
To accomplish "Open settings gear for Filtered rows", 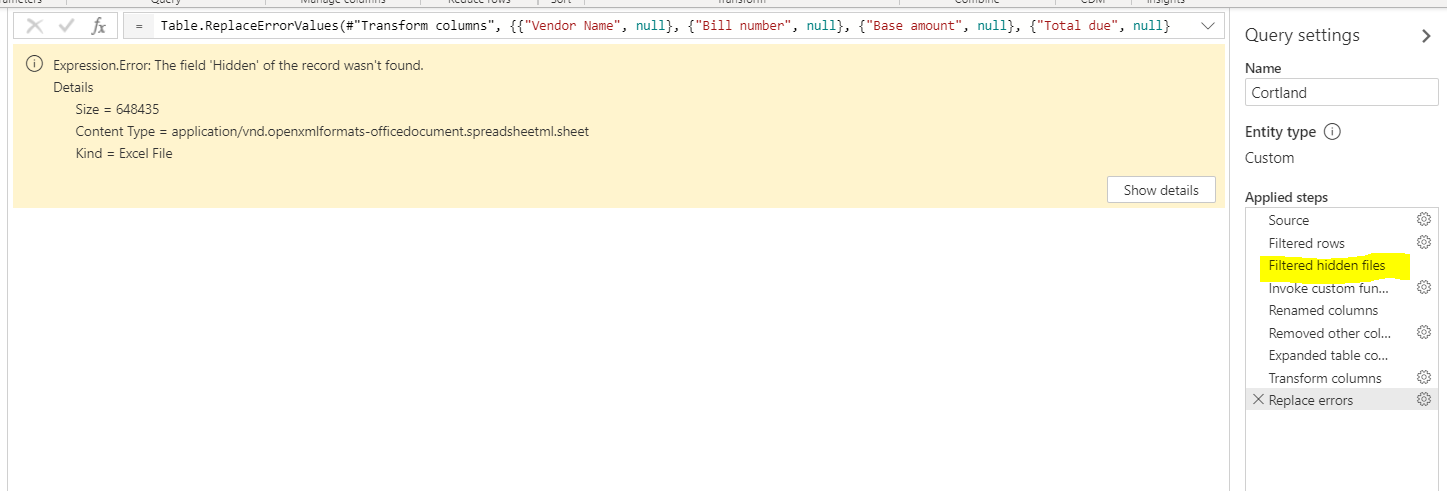I will point(1424,242).
